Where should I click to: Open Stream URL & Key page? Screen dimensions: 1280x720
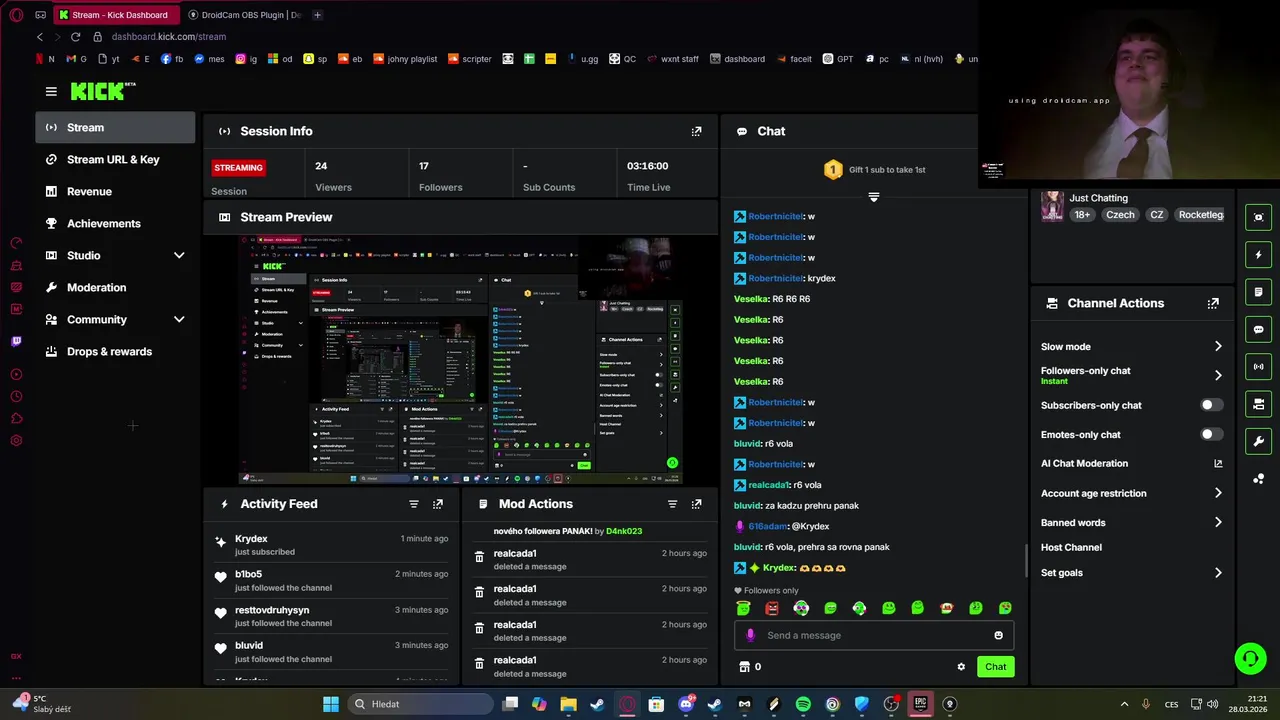pos(115,160)
